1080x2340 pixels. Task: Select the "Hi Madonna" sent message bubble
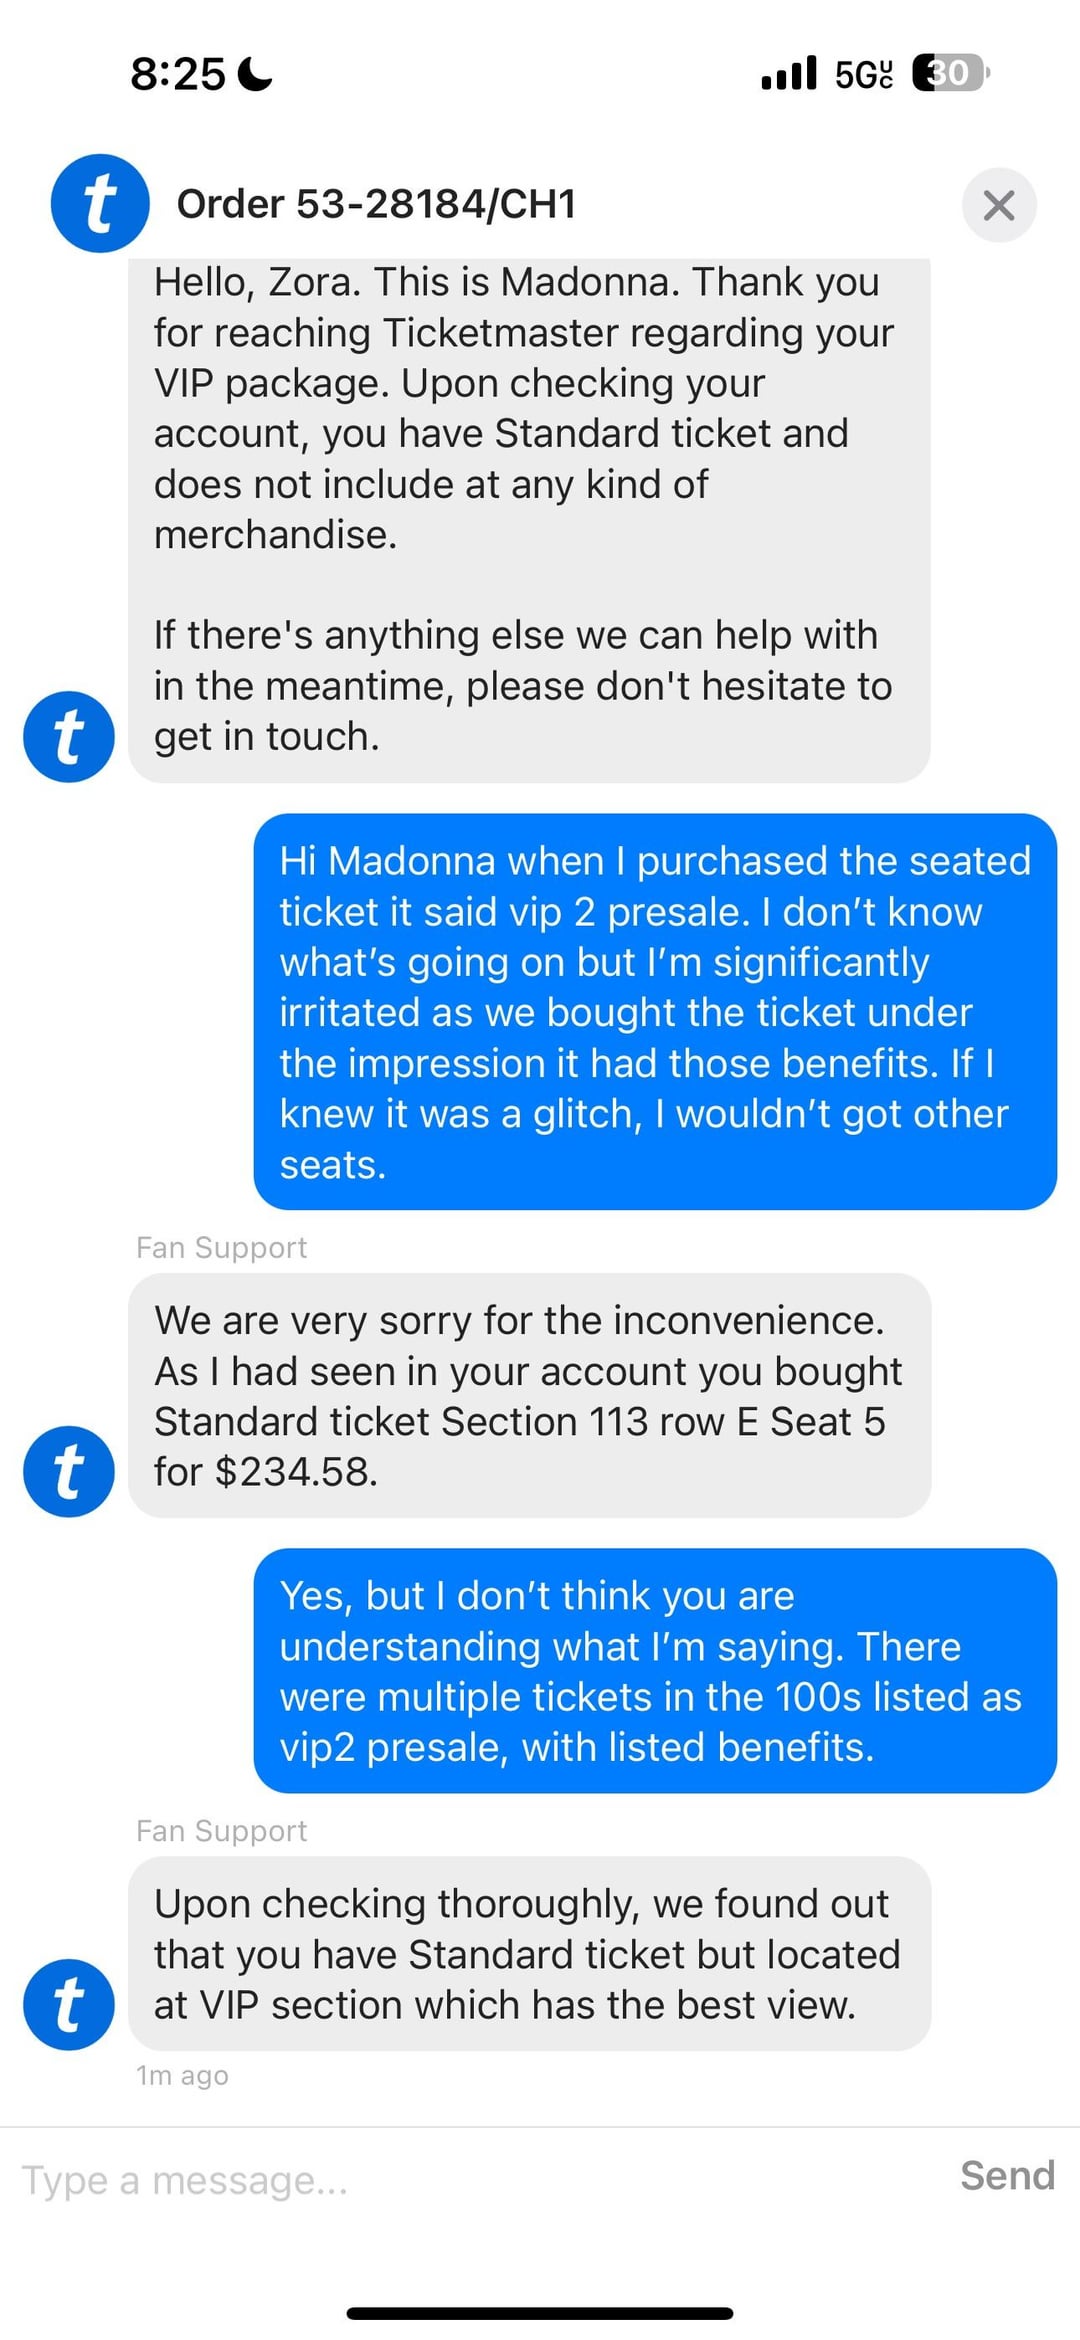tap(655, 1011)
